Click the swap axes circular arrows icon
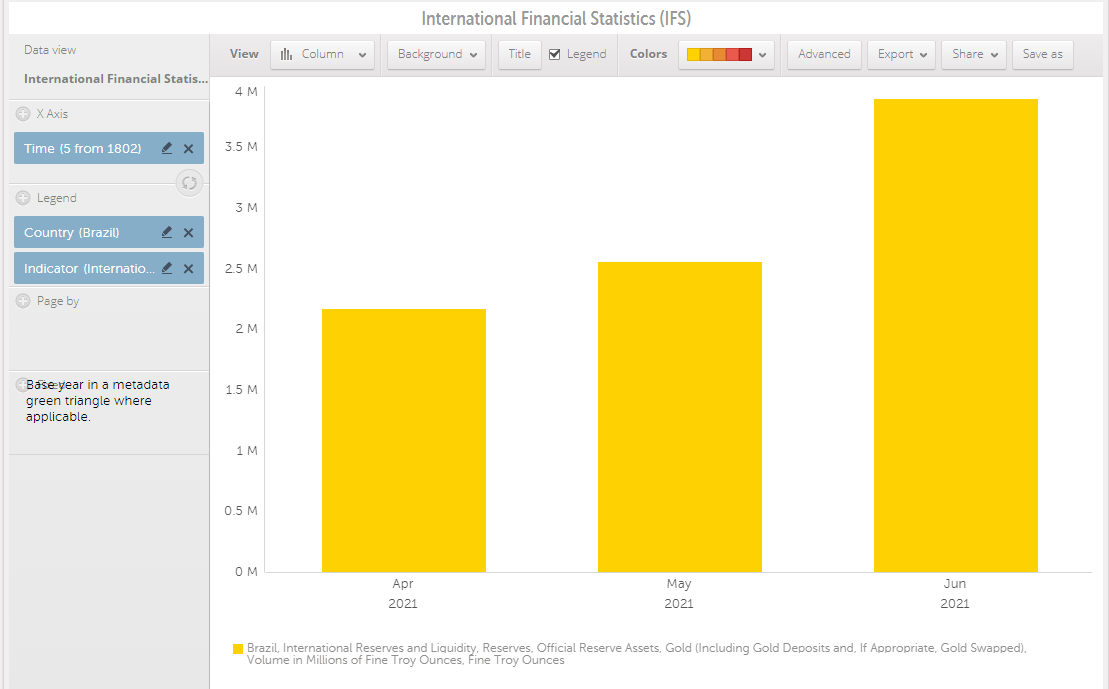 click(x=189, y=183)
